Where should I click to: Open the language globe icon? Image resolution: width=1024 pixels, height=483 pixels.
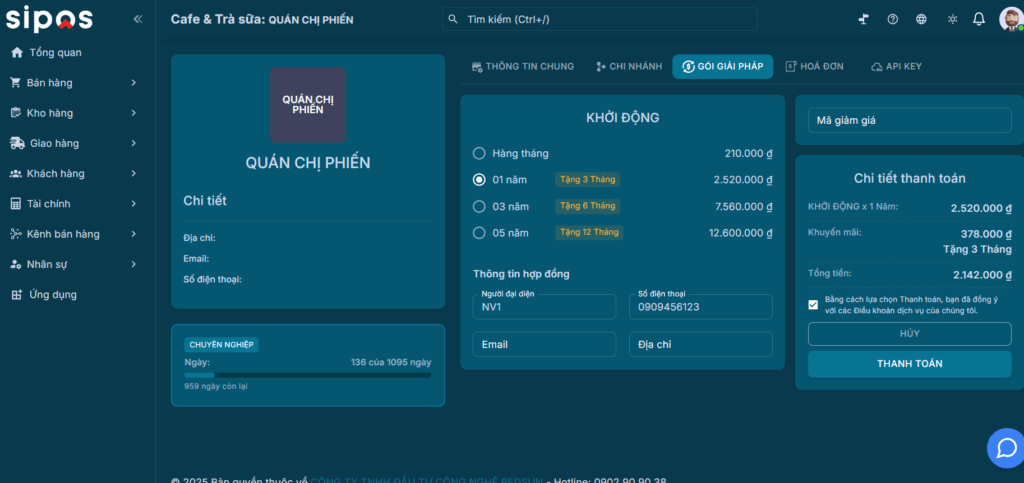[x=921, y=19]
